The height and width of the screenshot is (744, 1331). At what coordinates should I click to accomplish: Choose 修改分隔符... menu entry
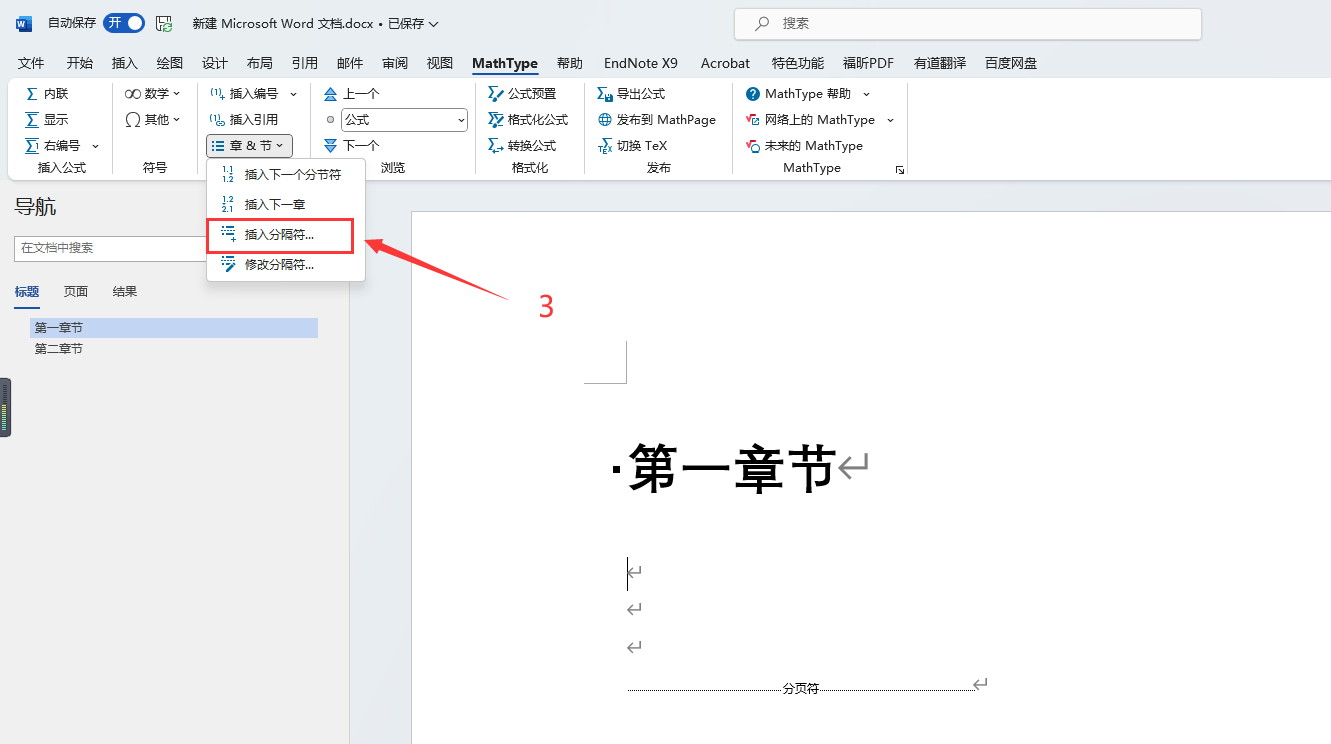[285, 265]
